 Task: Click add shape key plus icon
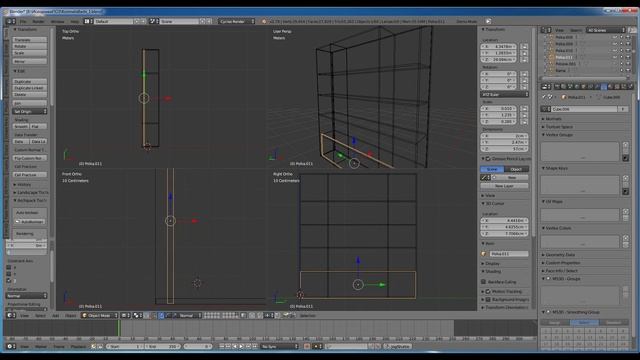[x=625, y=179]
